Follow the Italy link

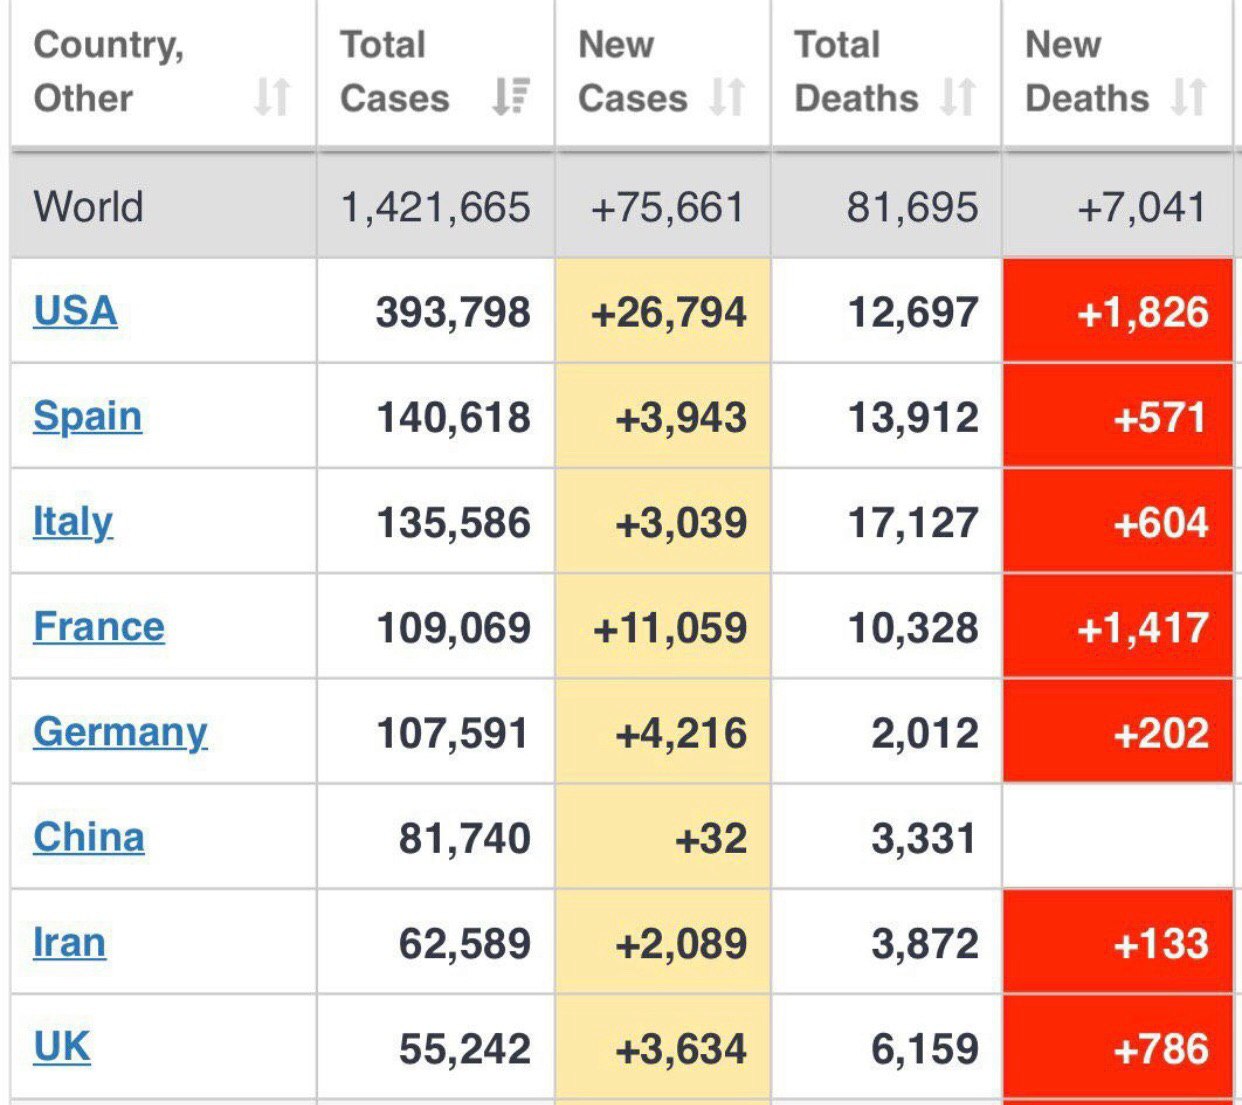72,522
